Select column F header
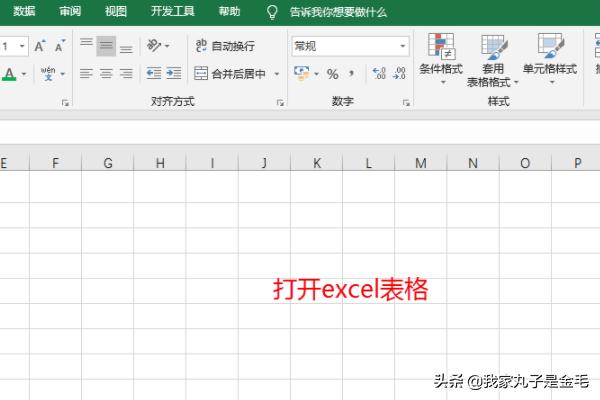Viewport: 600px width, 400px height. click(55, 163)
